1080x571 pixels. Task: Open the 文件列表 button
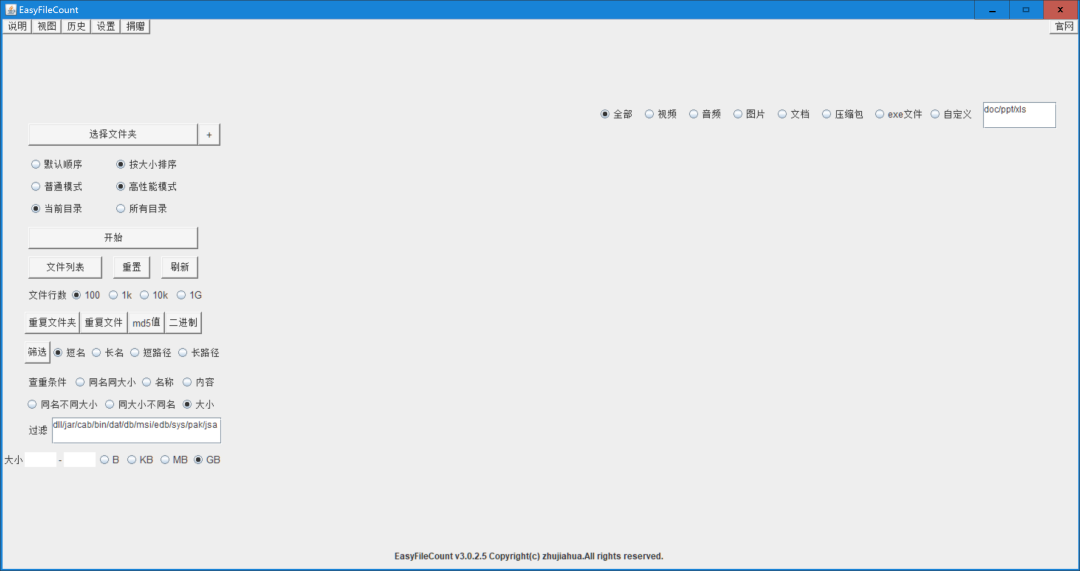(65, 267)
